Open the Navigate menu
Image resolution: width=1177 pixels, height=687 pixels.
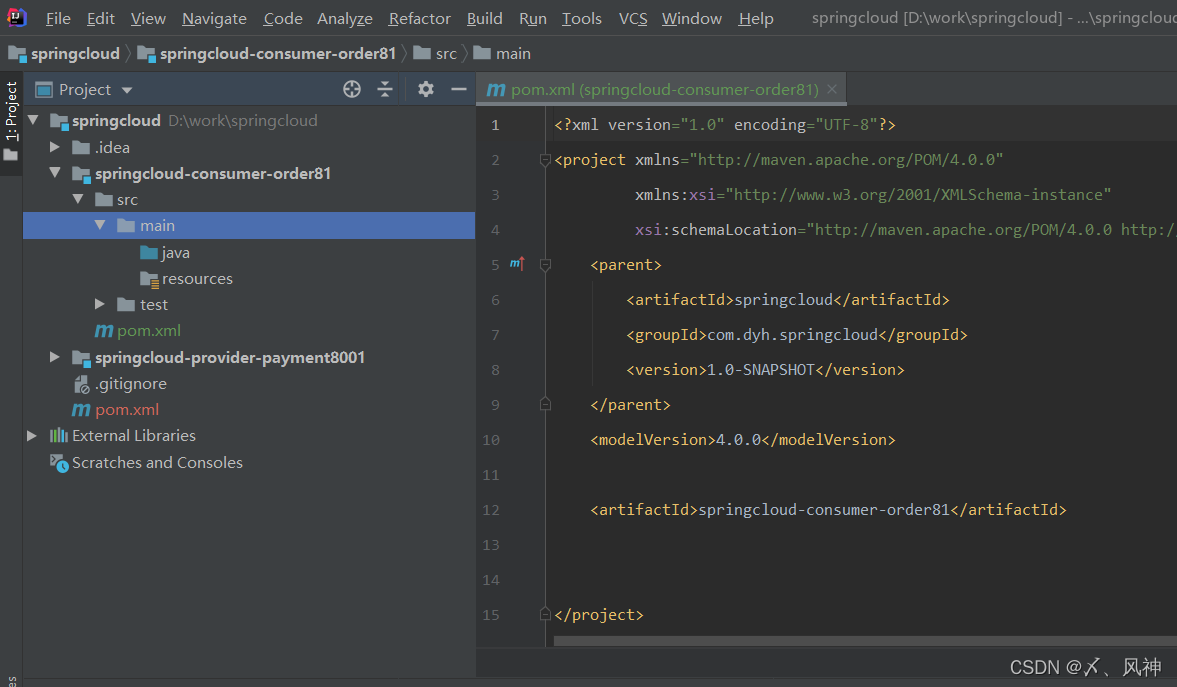pos(214,18)
